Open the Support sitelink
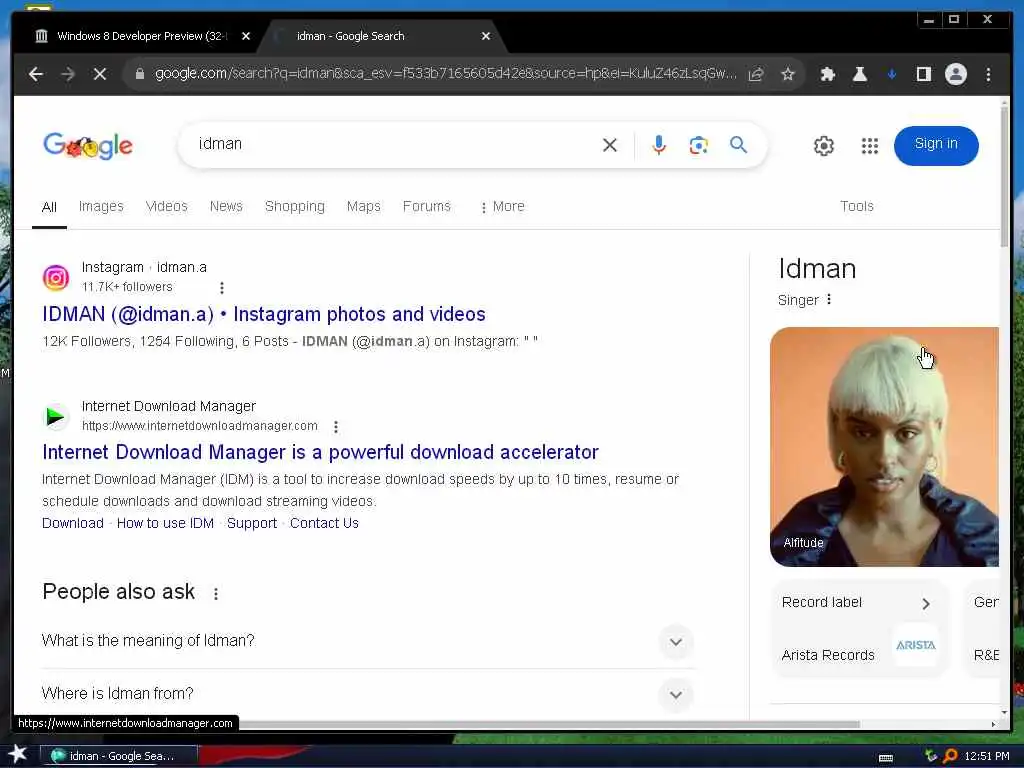1024x768 pixels. [x=251, y=523]
